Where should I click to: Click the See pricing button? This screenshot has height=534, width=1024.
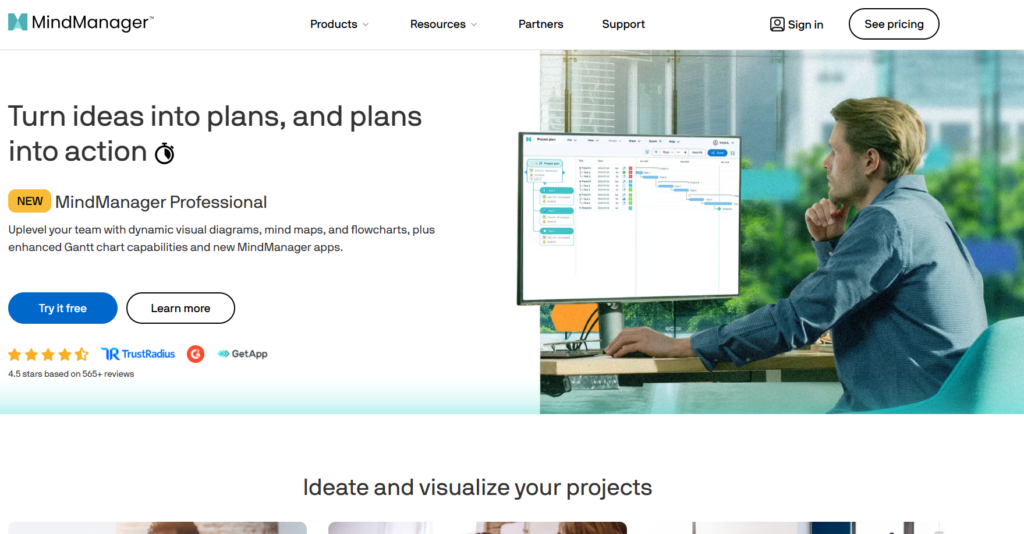coord(893,24)
